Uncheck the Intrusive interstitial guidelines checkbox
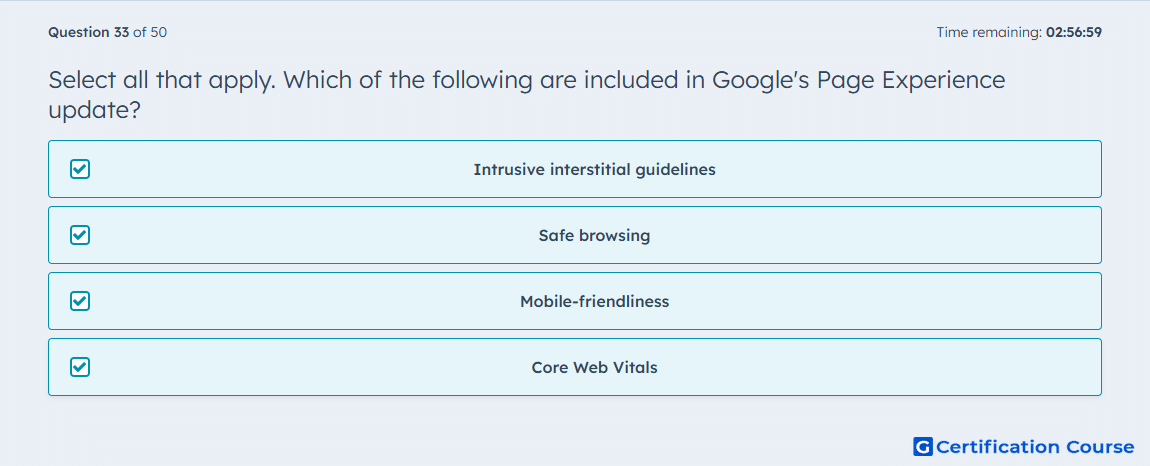This screenshot has width=1150, height=466. tap(80, 170)
